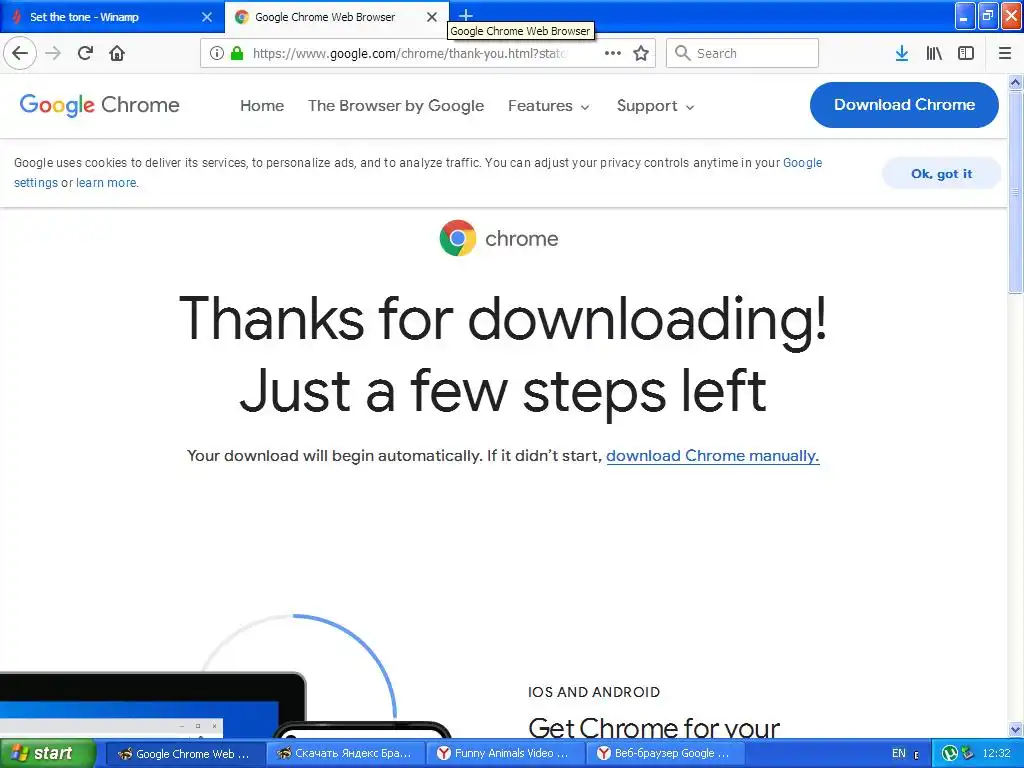Open the Windows start menu
The height and width of the screenshot is (768, 1024).
[47, 753]
